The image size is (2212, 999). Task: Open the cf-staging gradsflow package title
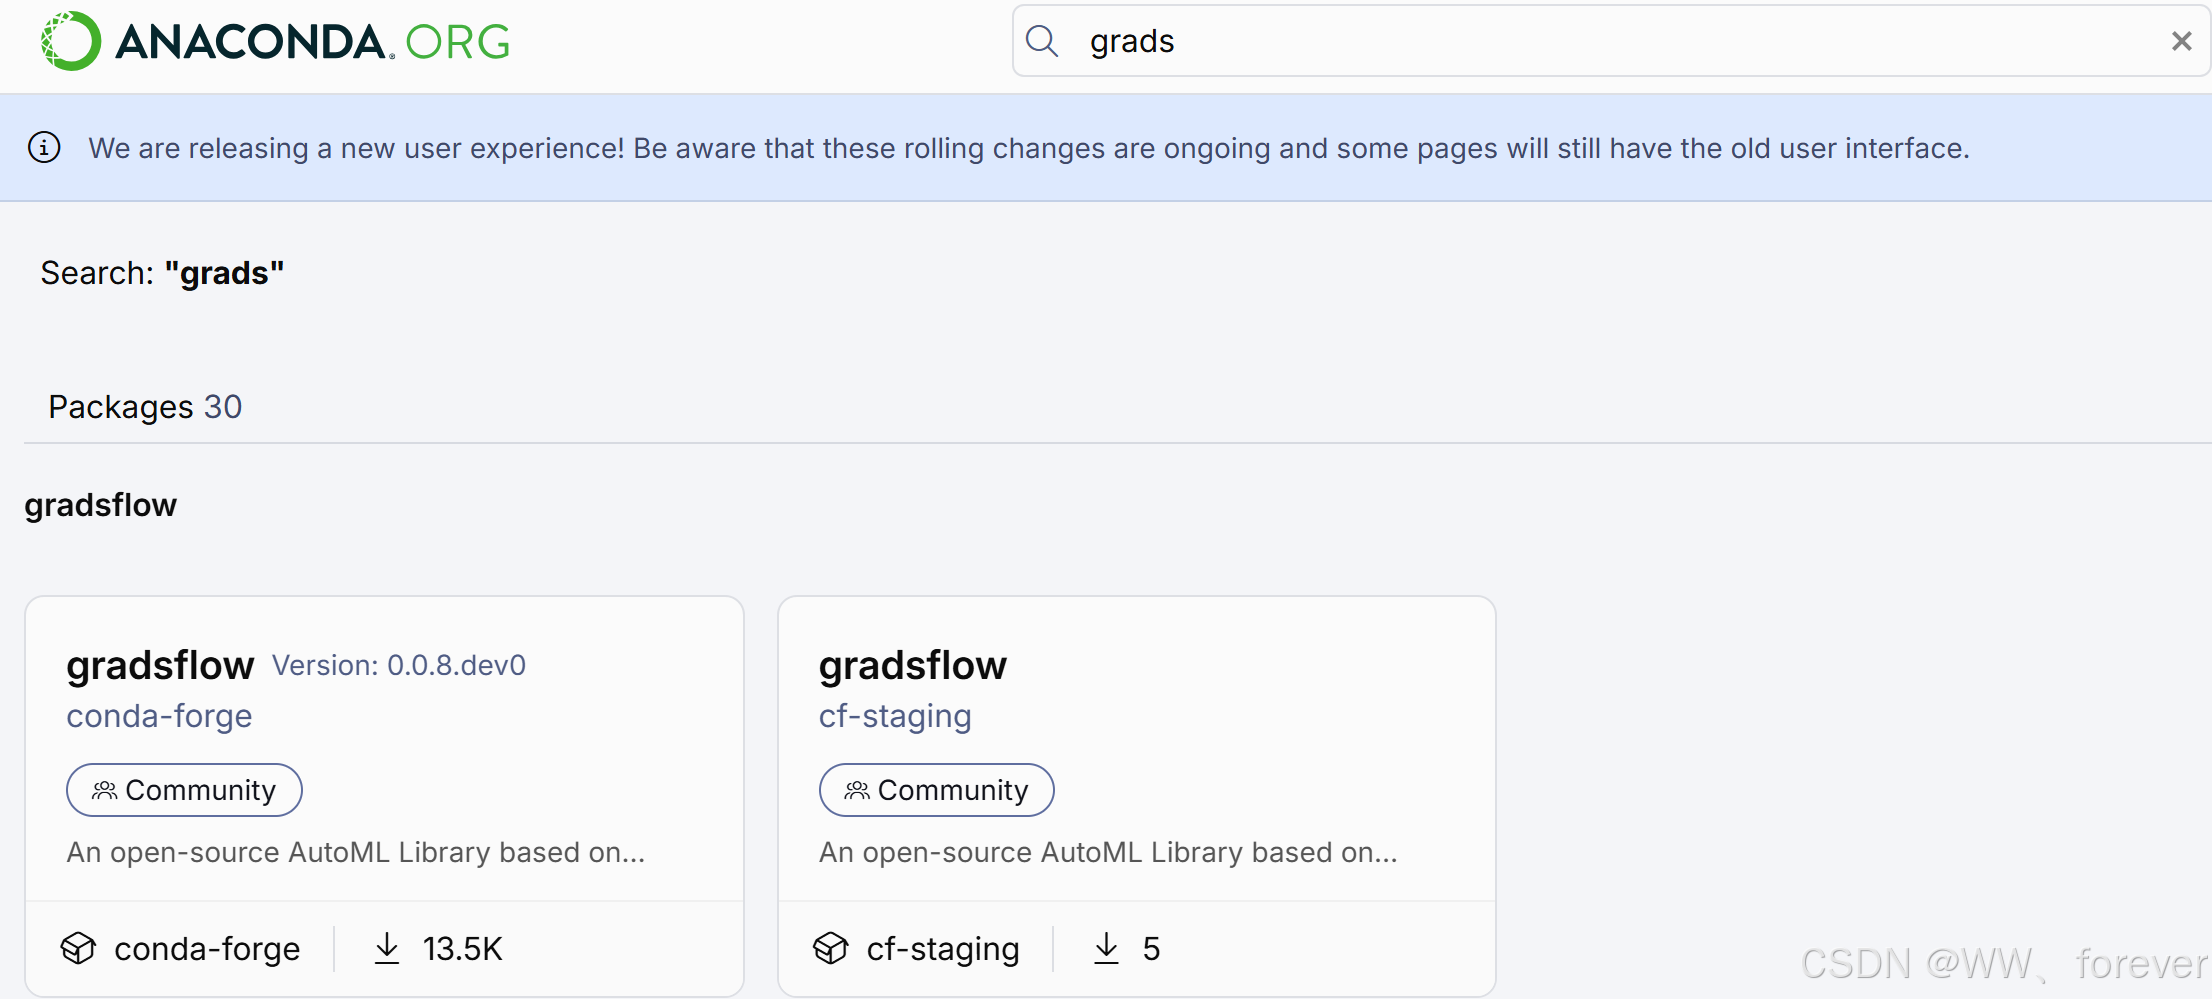click(x=913, y=665)
